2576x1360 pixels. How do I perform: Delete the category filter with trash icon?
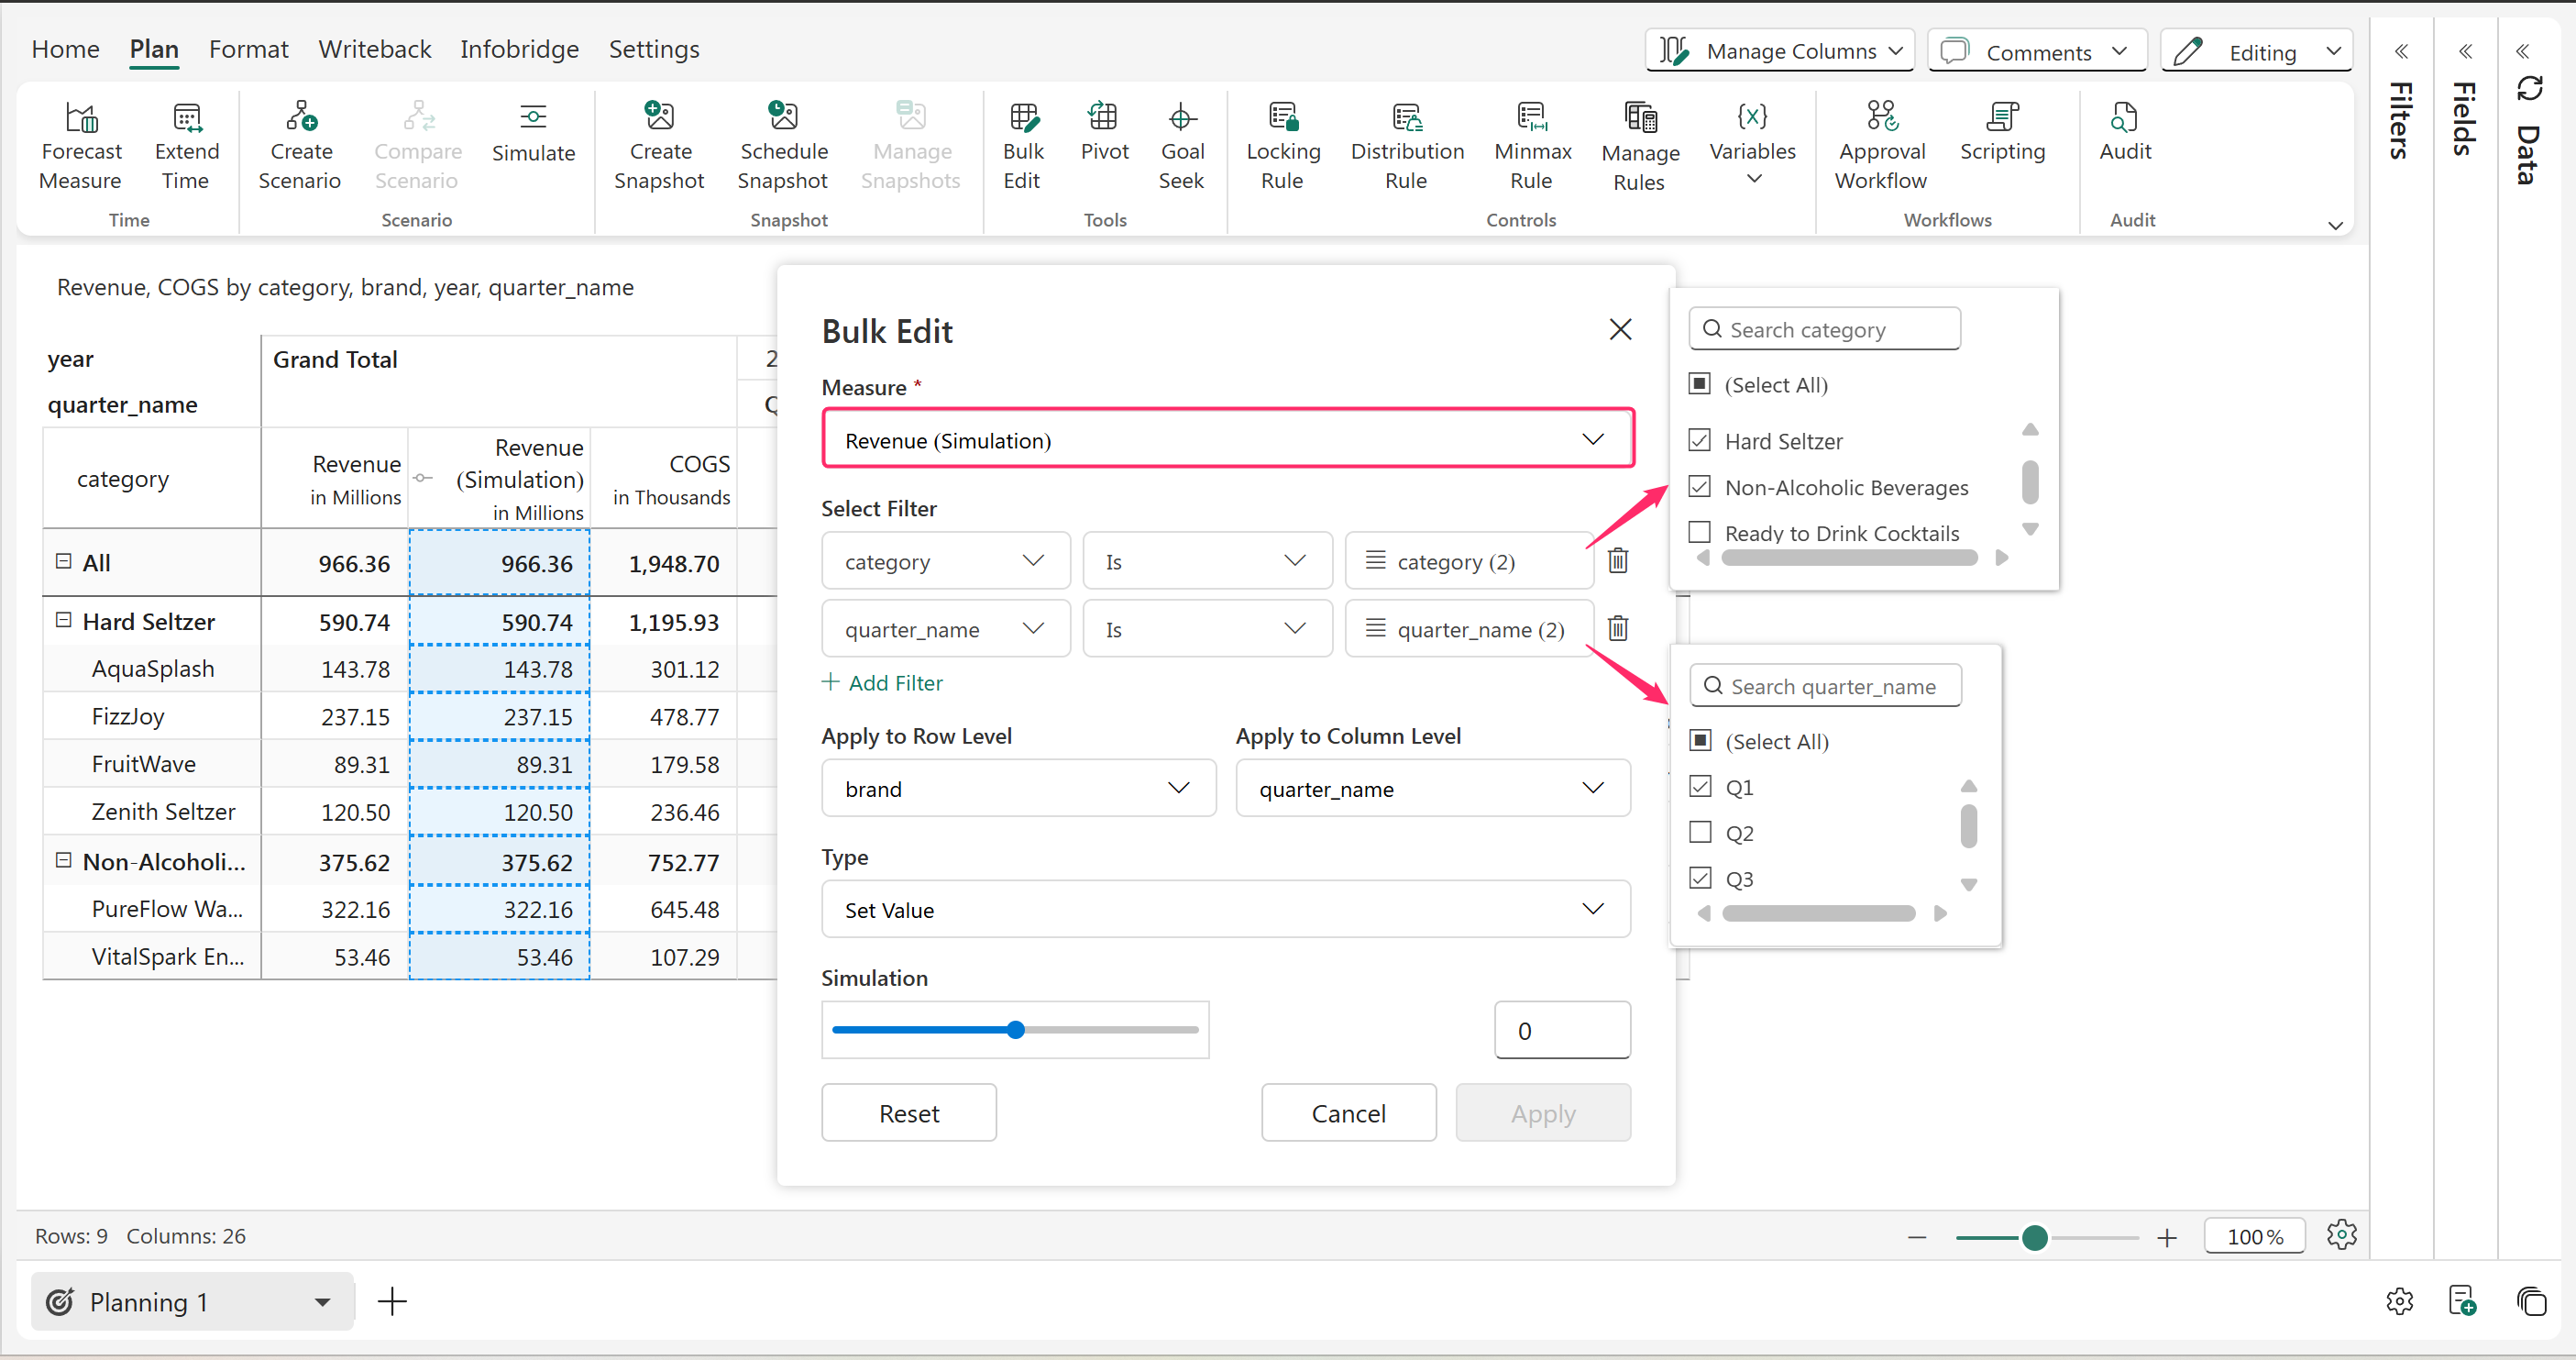coord(1618,560)
